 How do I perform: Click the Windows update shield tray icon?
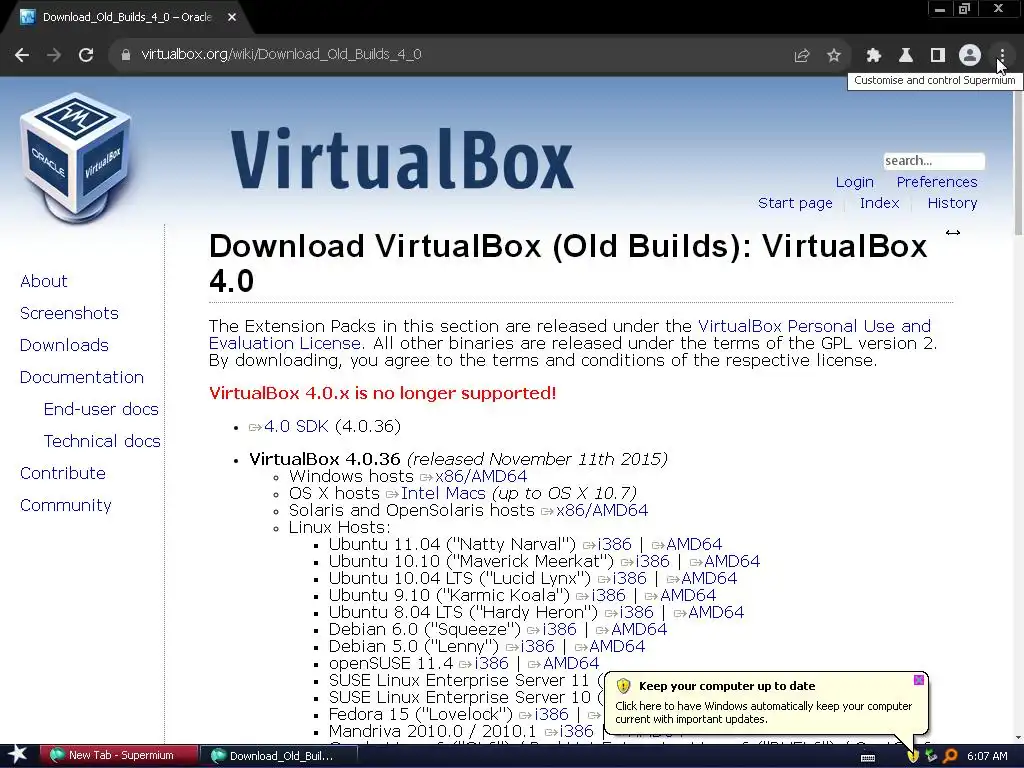pos(913,756)
